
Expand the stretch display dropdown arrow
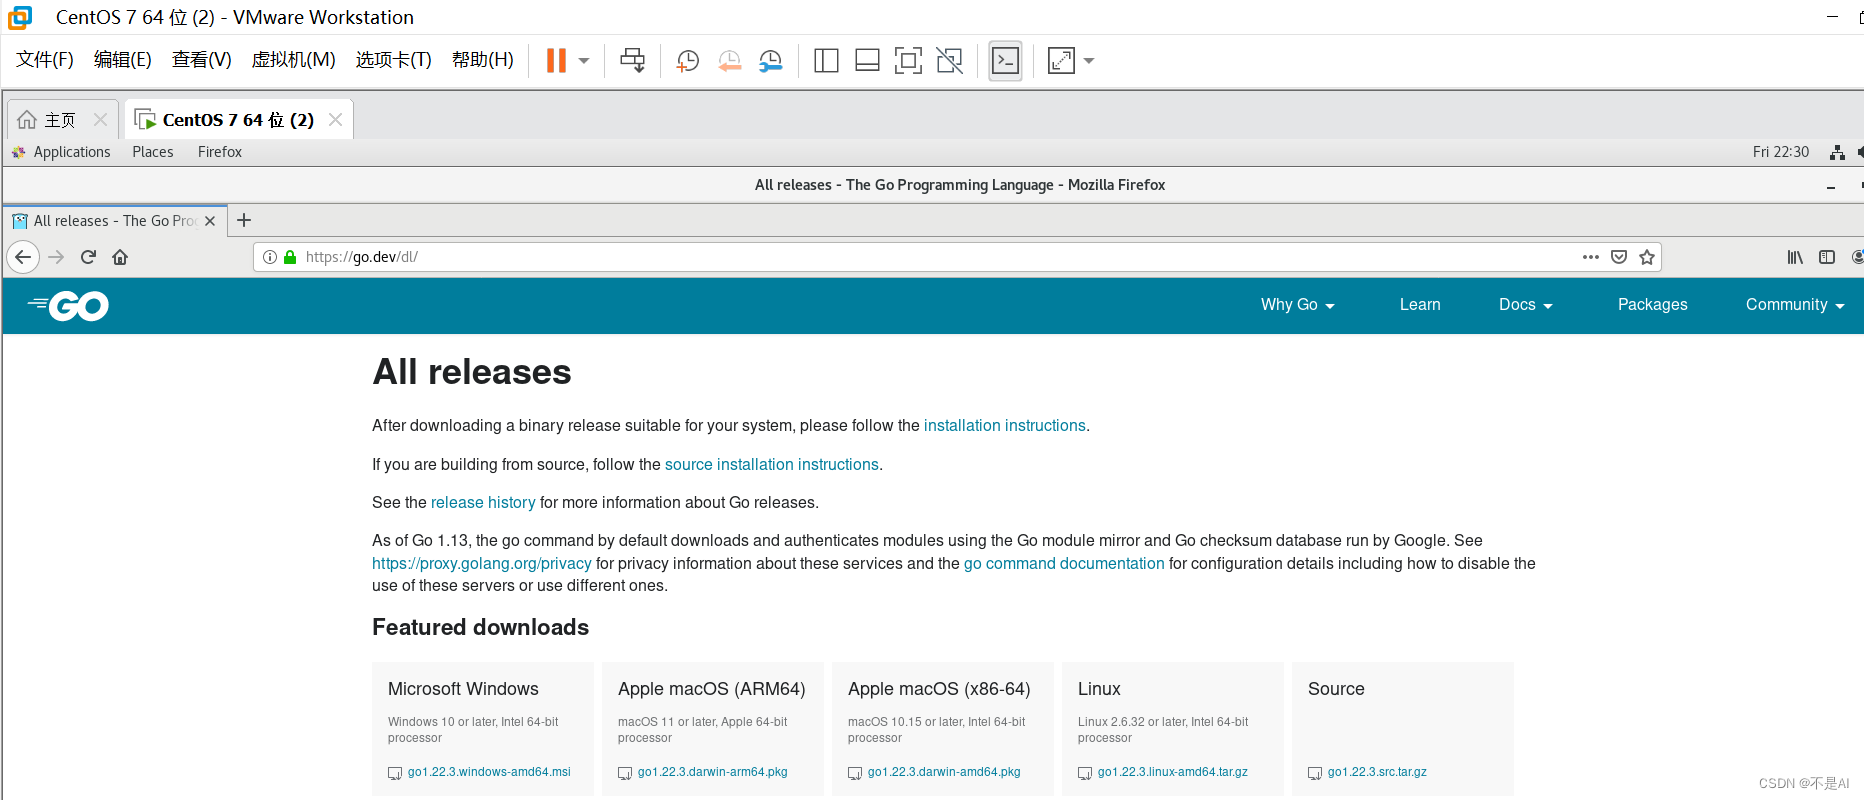1089,61
